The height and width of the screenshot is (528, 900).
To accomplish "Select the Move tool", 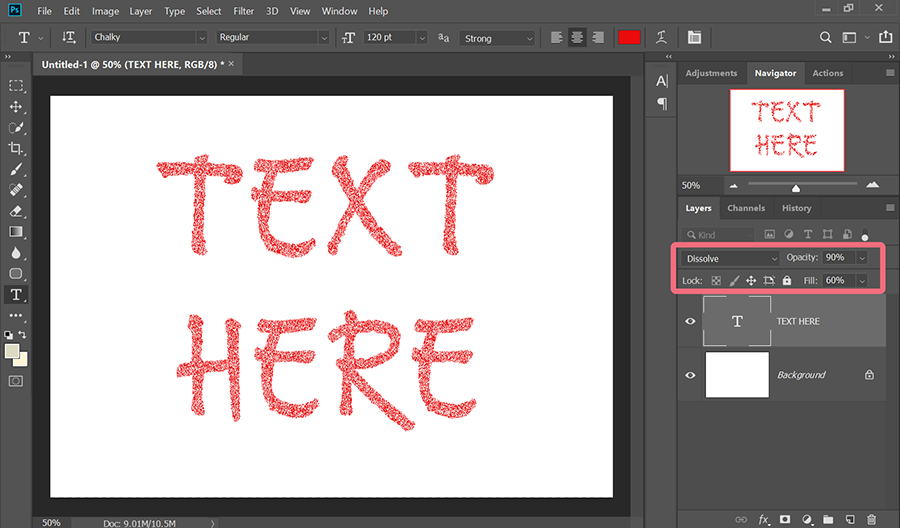I will pos(16,107).
